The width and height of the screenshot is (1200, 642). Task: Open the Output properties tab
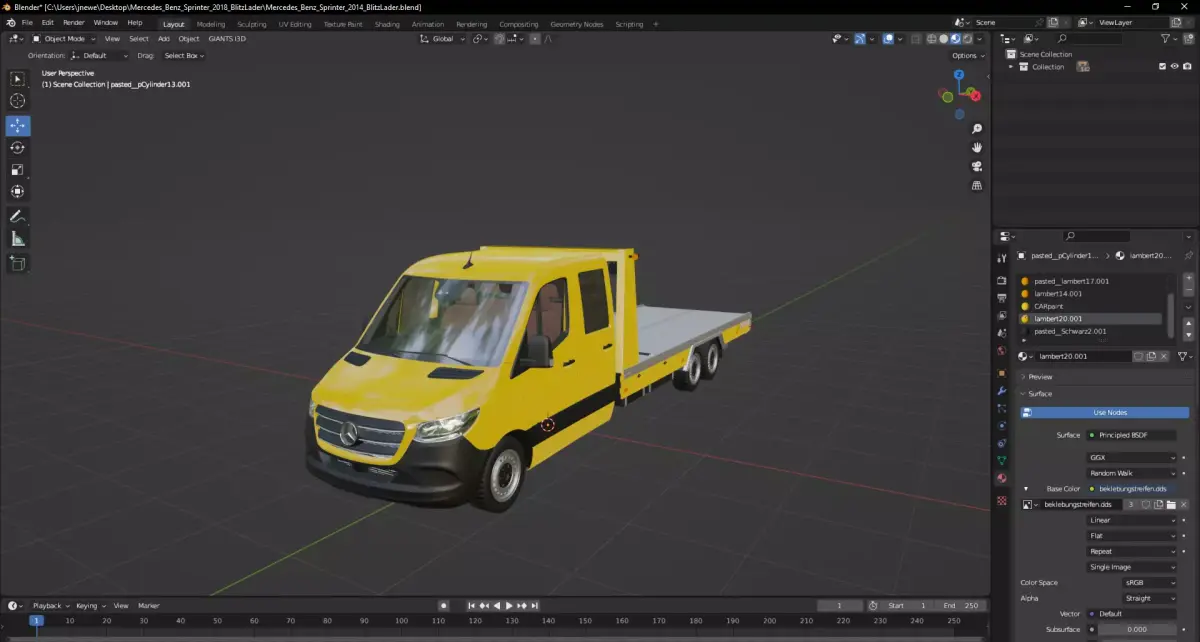tap(1002, 298)
